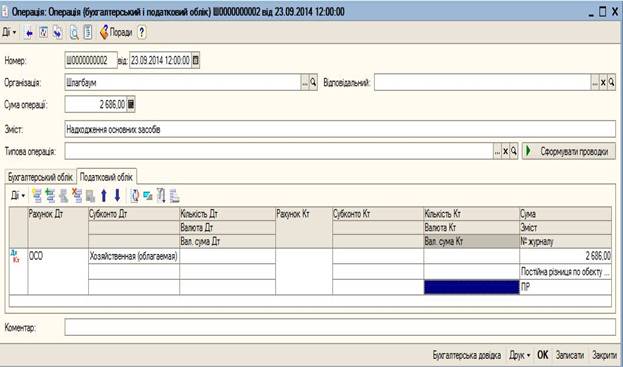Click the greyed finish editing icon
The width and height of the screenshot is (623, 367).
[91, 195]
